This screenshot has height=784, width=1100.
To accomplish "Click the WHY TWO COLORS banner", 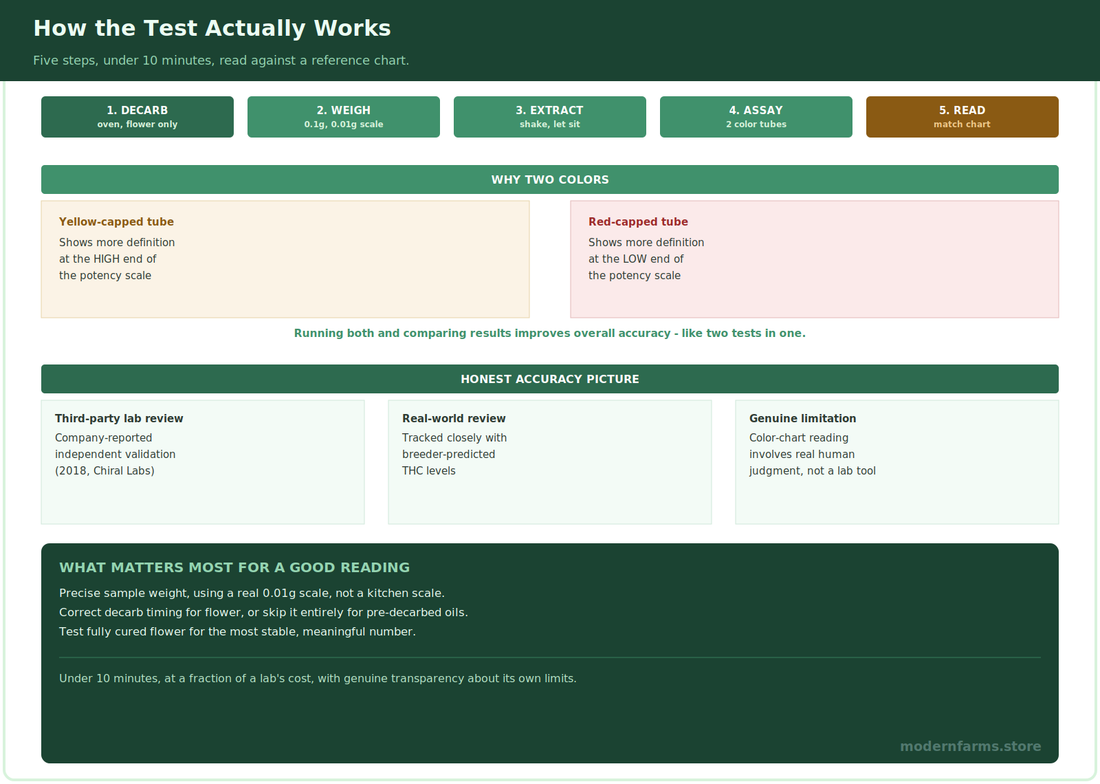I will point(550,180).
